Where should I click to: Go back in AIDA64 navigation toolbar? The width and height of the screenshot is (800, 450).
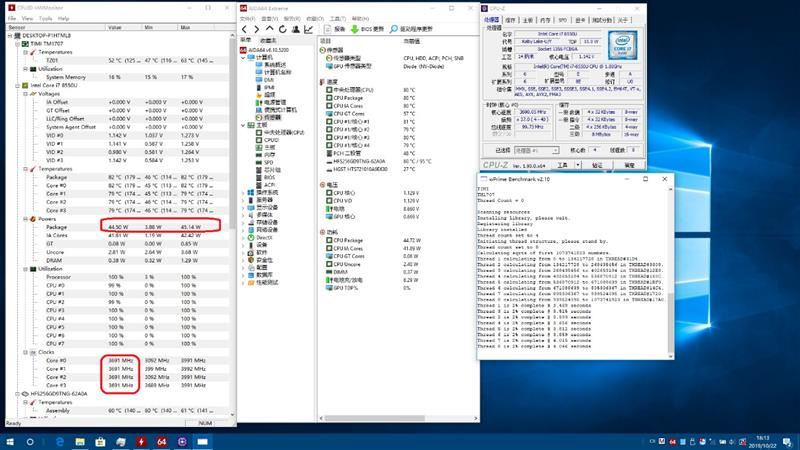click(x=244, y=29)
